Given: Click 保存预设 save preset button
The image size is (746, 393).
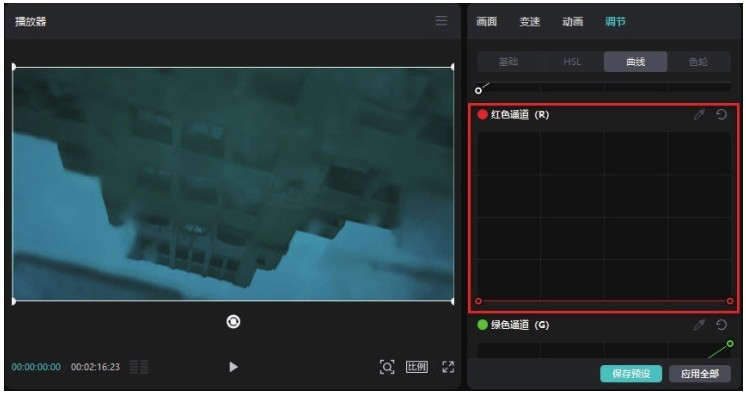Looking at the screenshot, I should pyautogui.click(x=631, y=373).
